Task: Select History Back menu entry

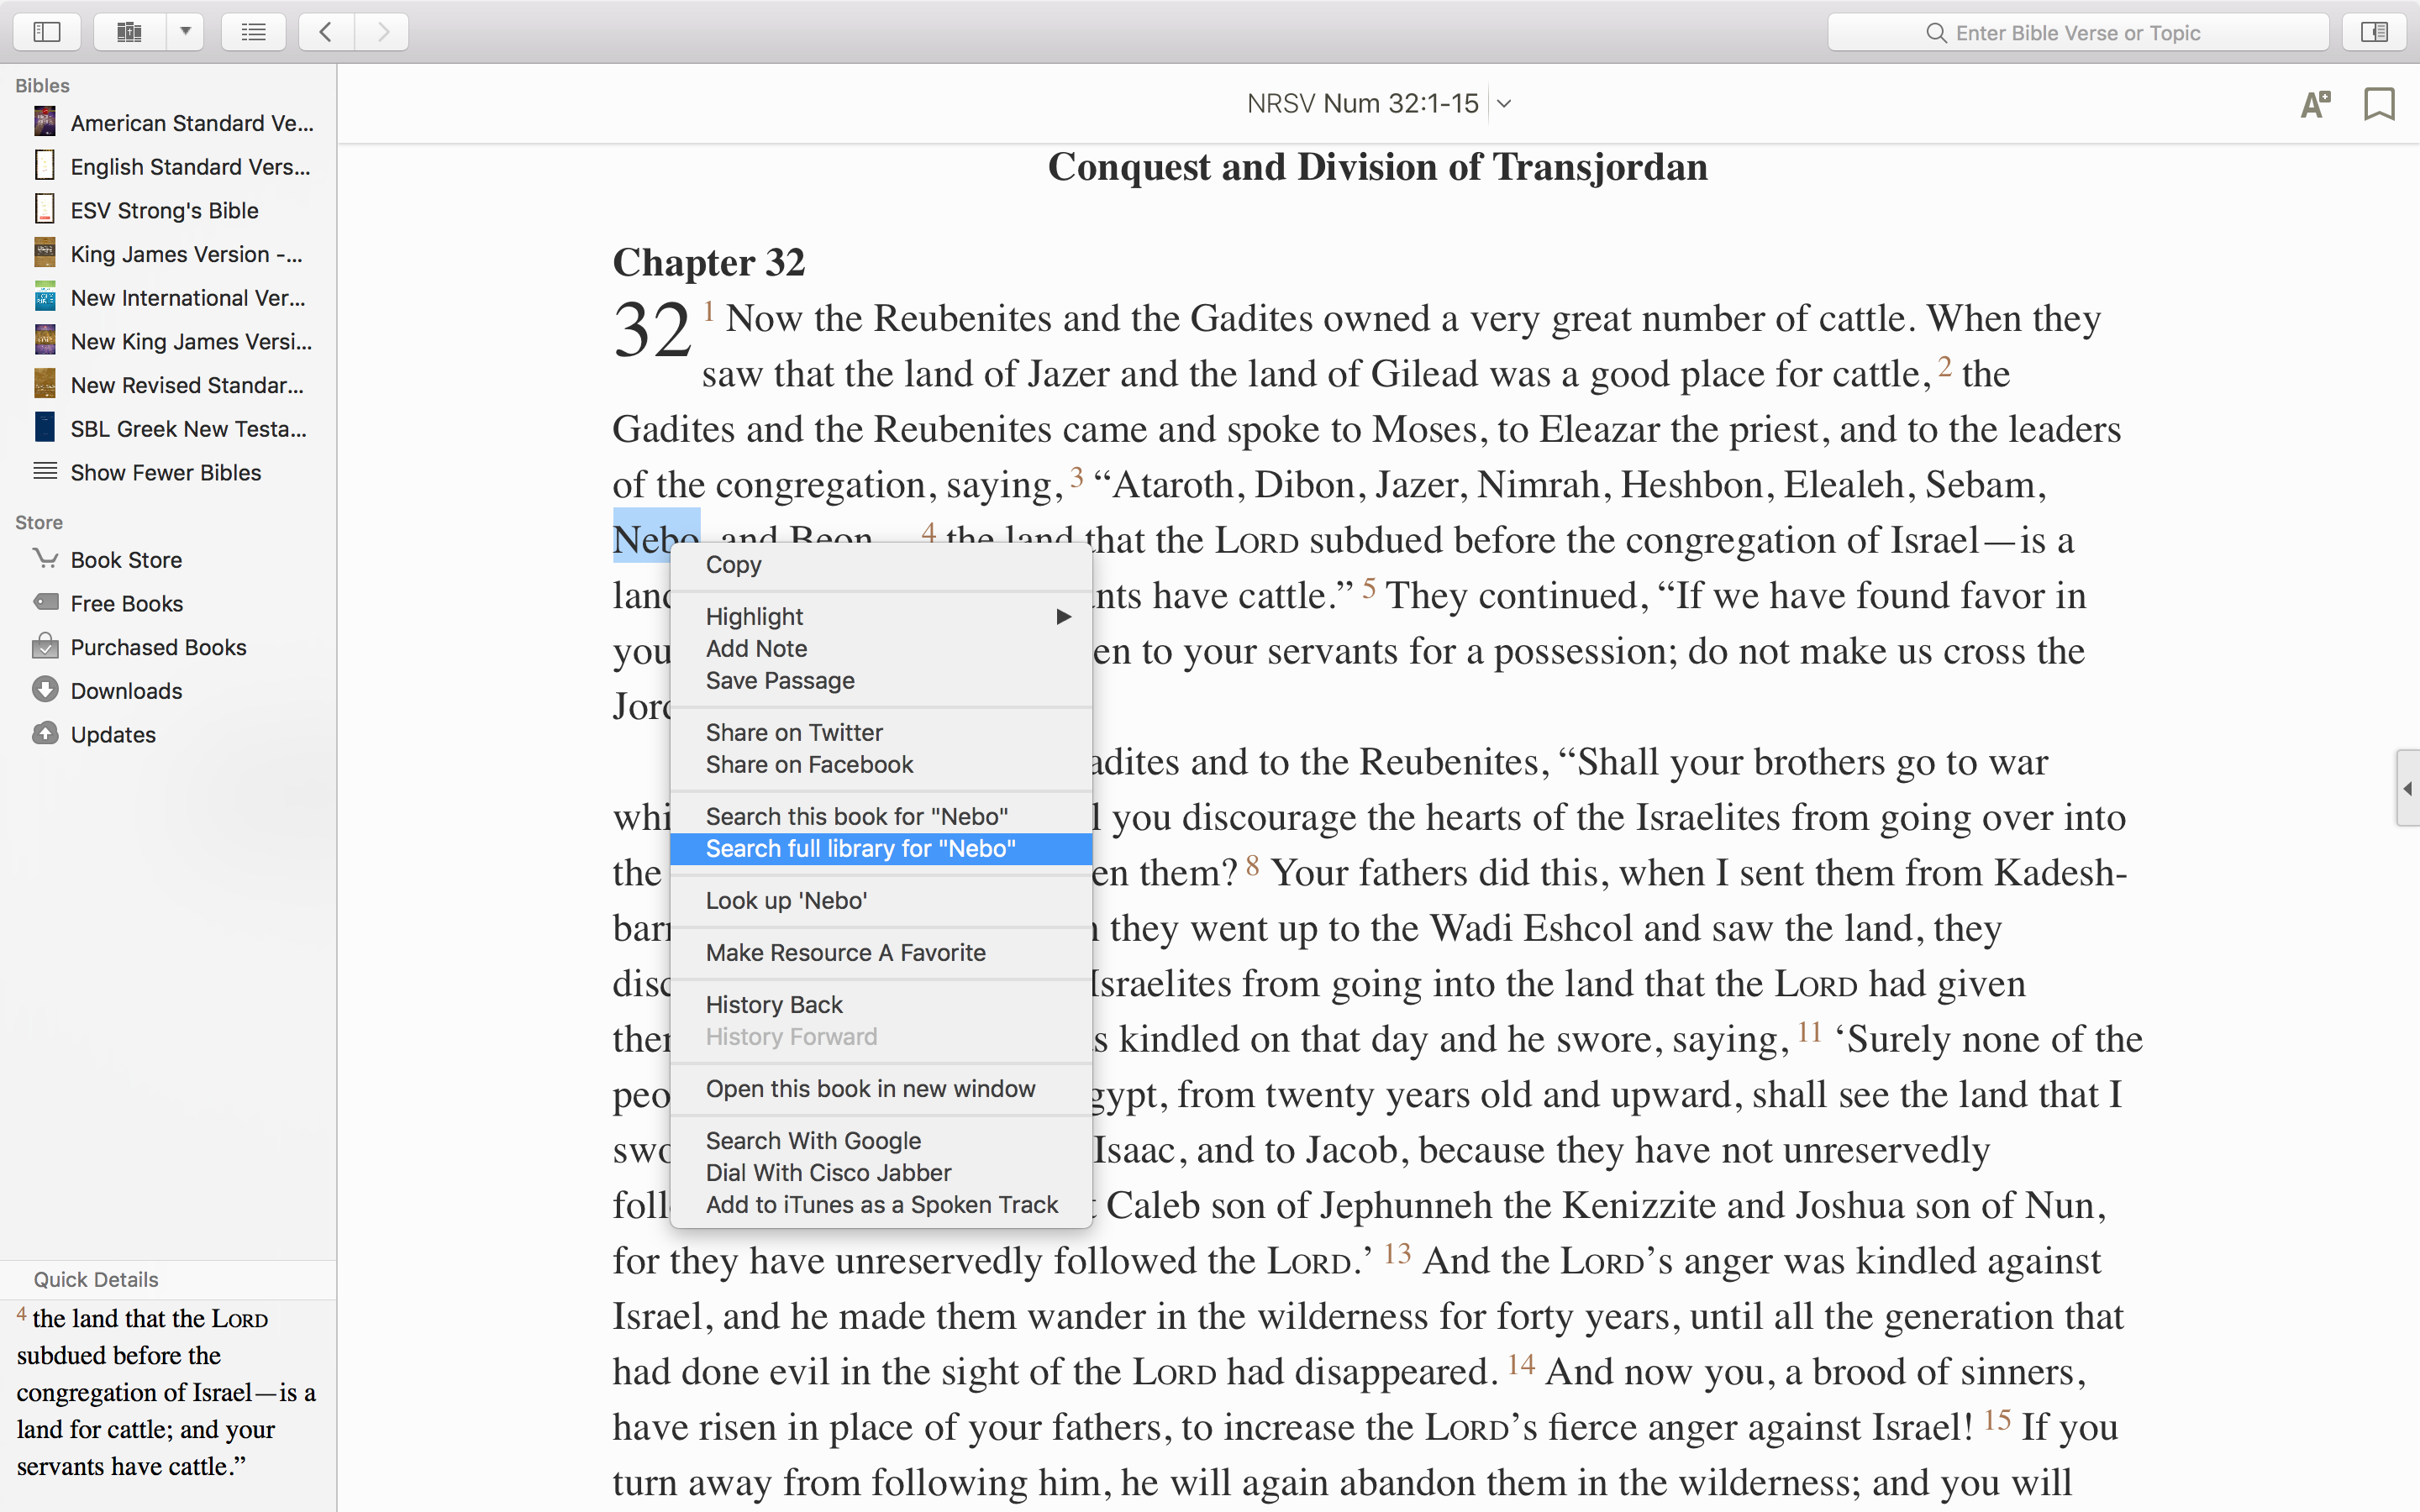Action: [x=881, y=1005]
